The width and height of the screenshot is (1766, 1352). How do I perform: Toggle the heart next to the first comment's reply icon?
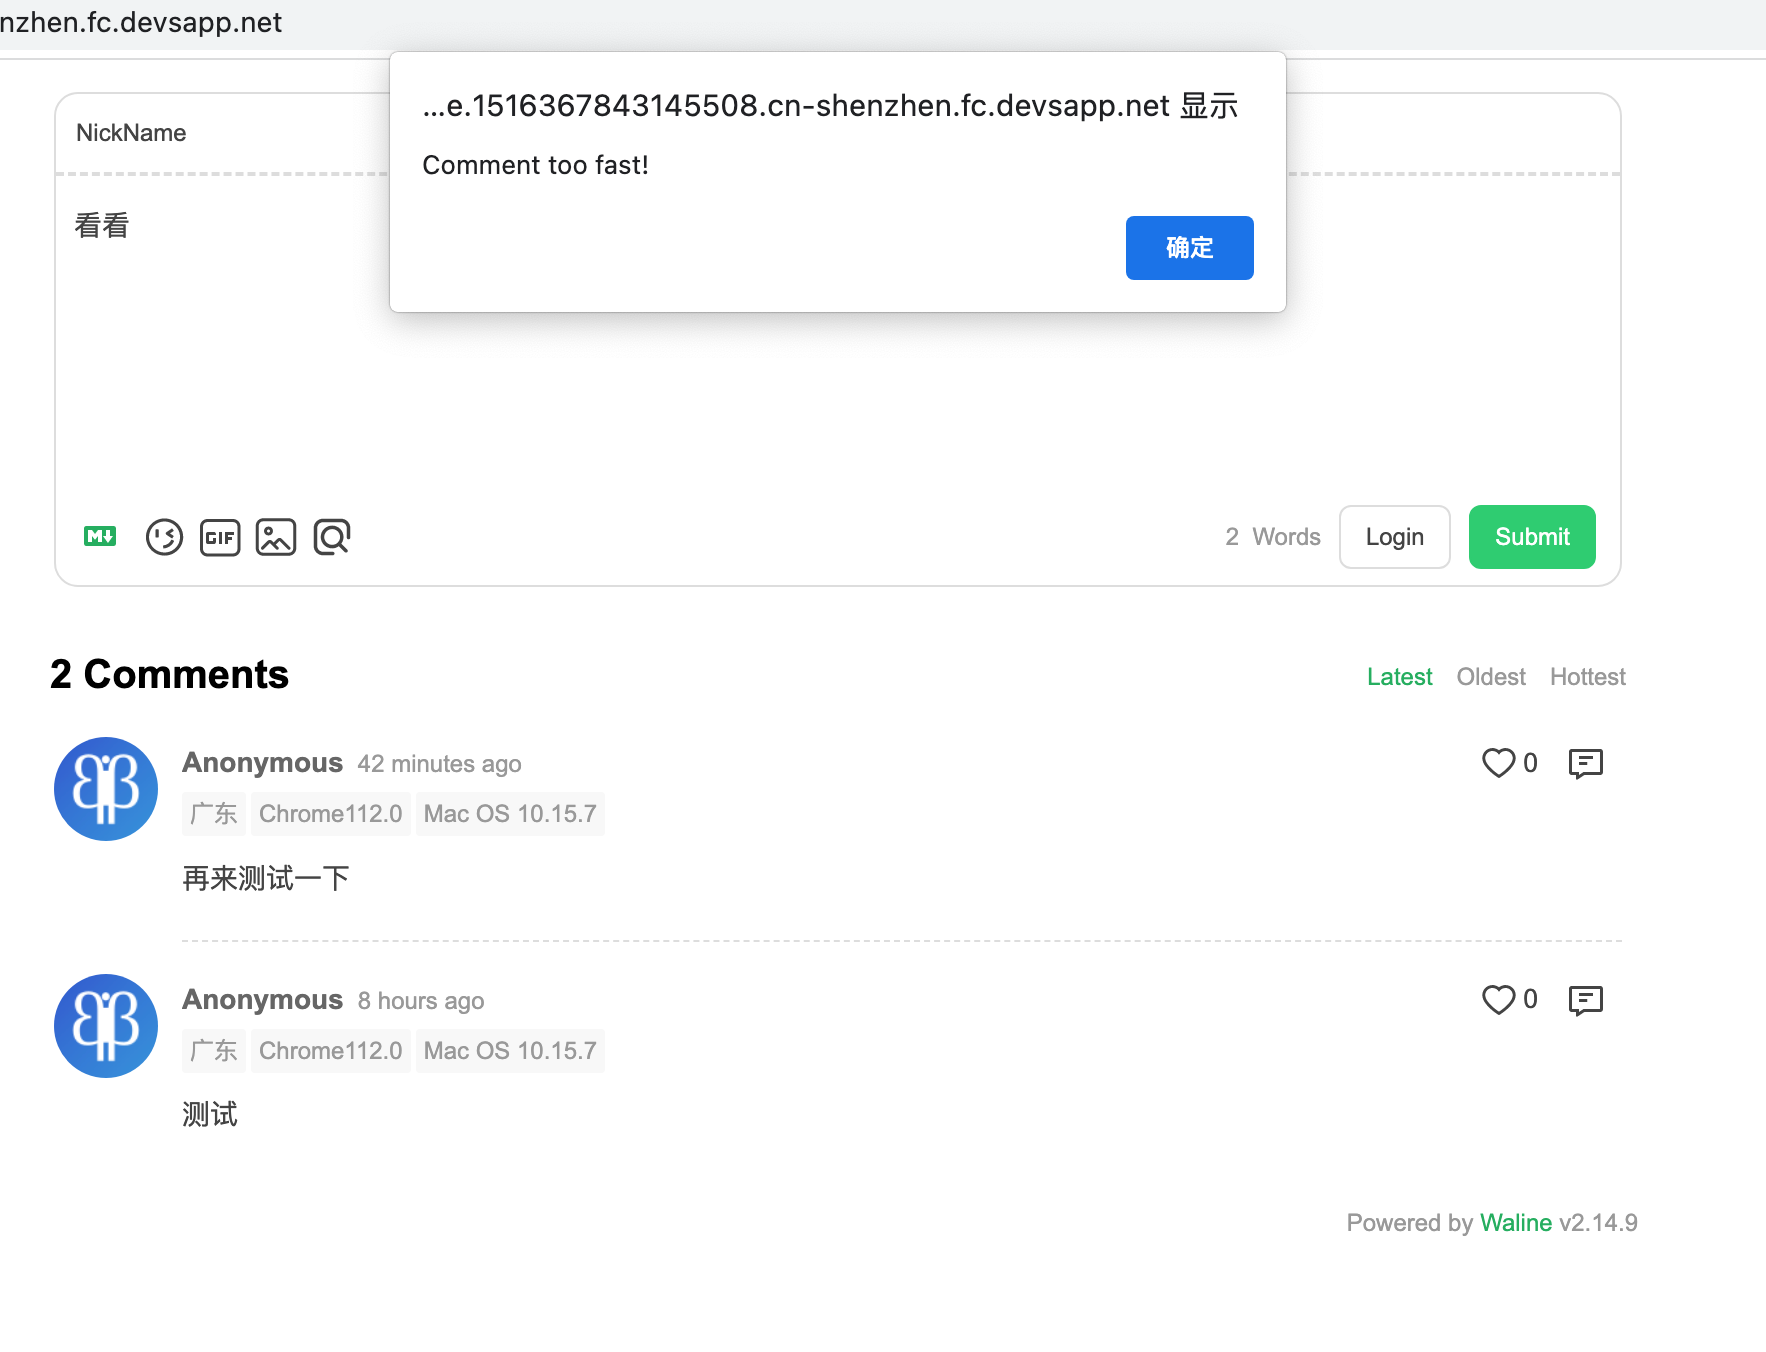click(1497, 763)
